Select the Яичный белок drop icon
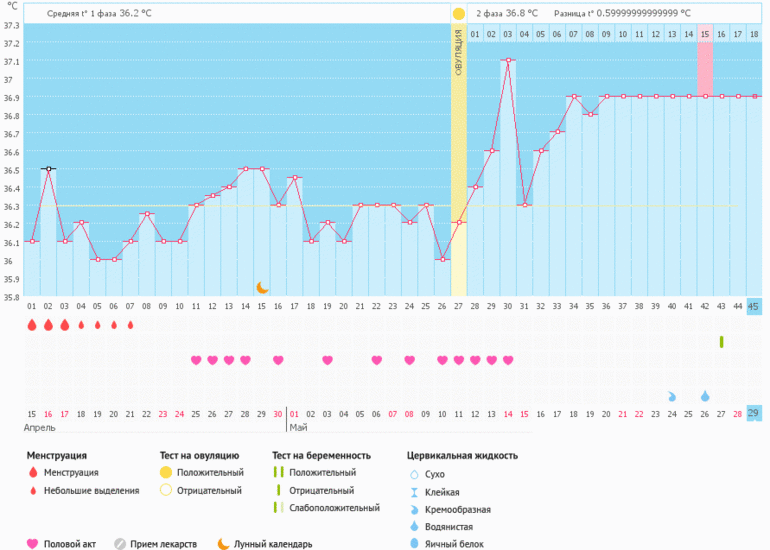Image resolution: width=770 pixels, height=550 pixels. [414, 544]
